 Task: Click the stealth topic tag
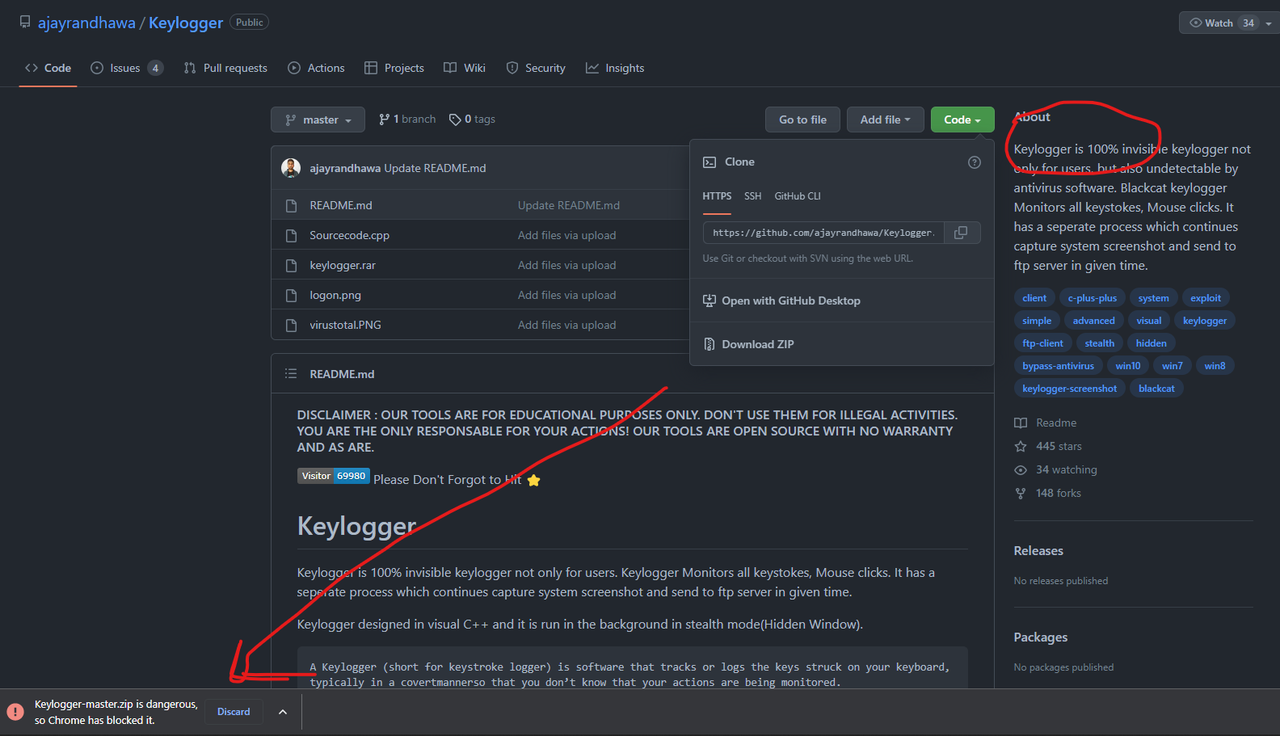point(1100,343)
